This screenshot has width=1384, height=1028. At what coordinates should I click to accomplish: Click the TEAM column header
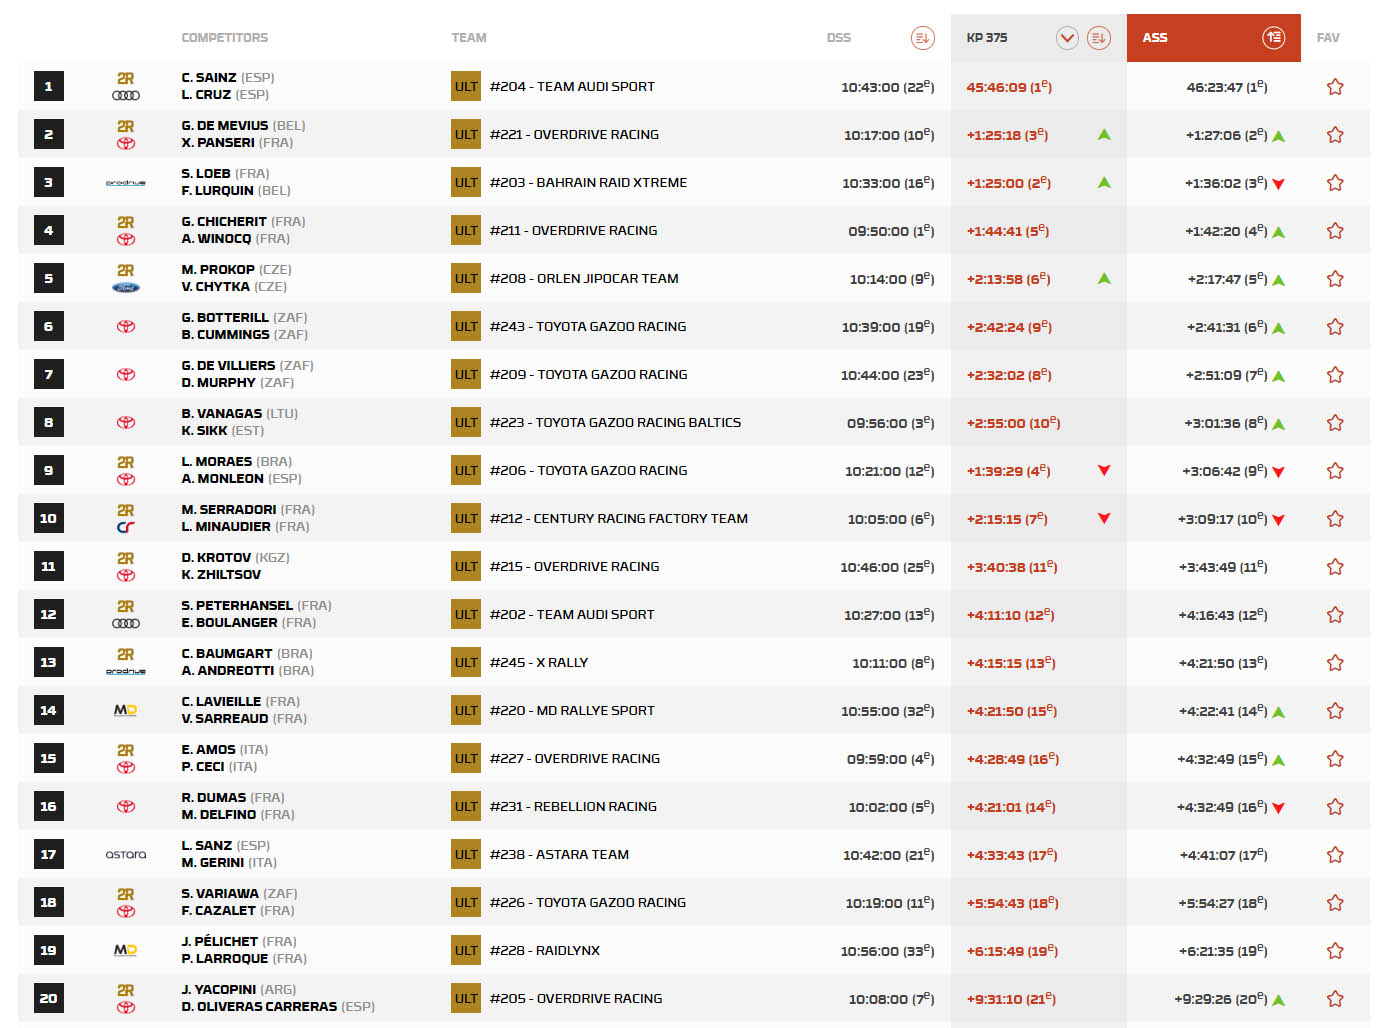tap(469, 38)
